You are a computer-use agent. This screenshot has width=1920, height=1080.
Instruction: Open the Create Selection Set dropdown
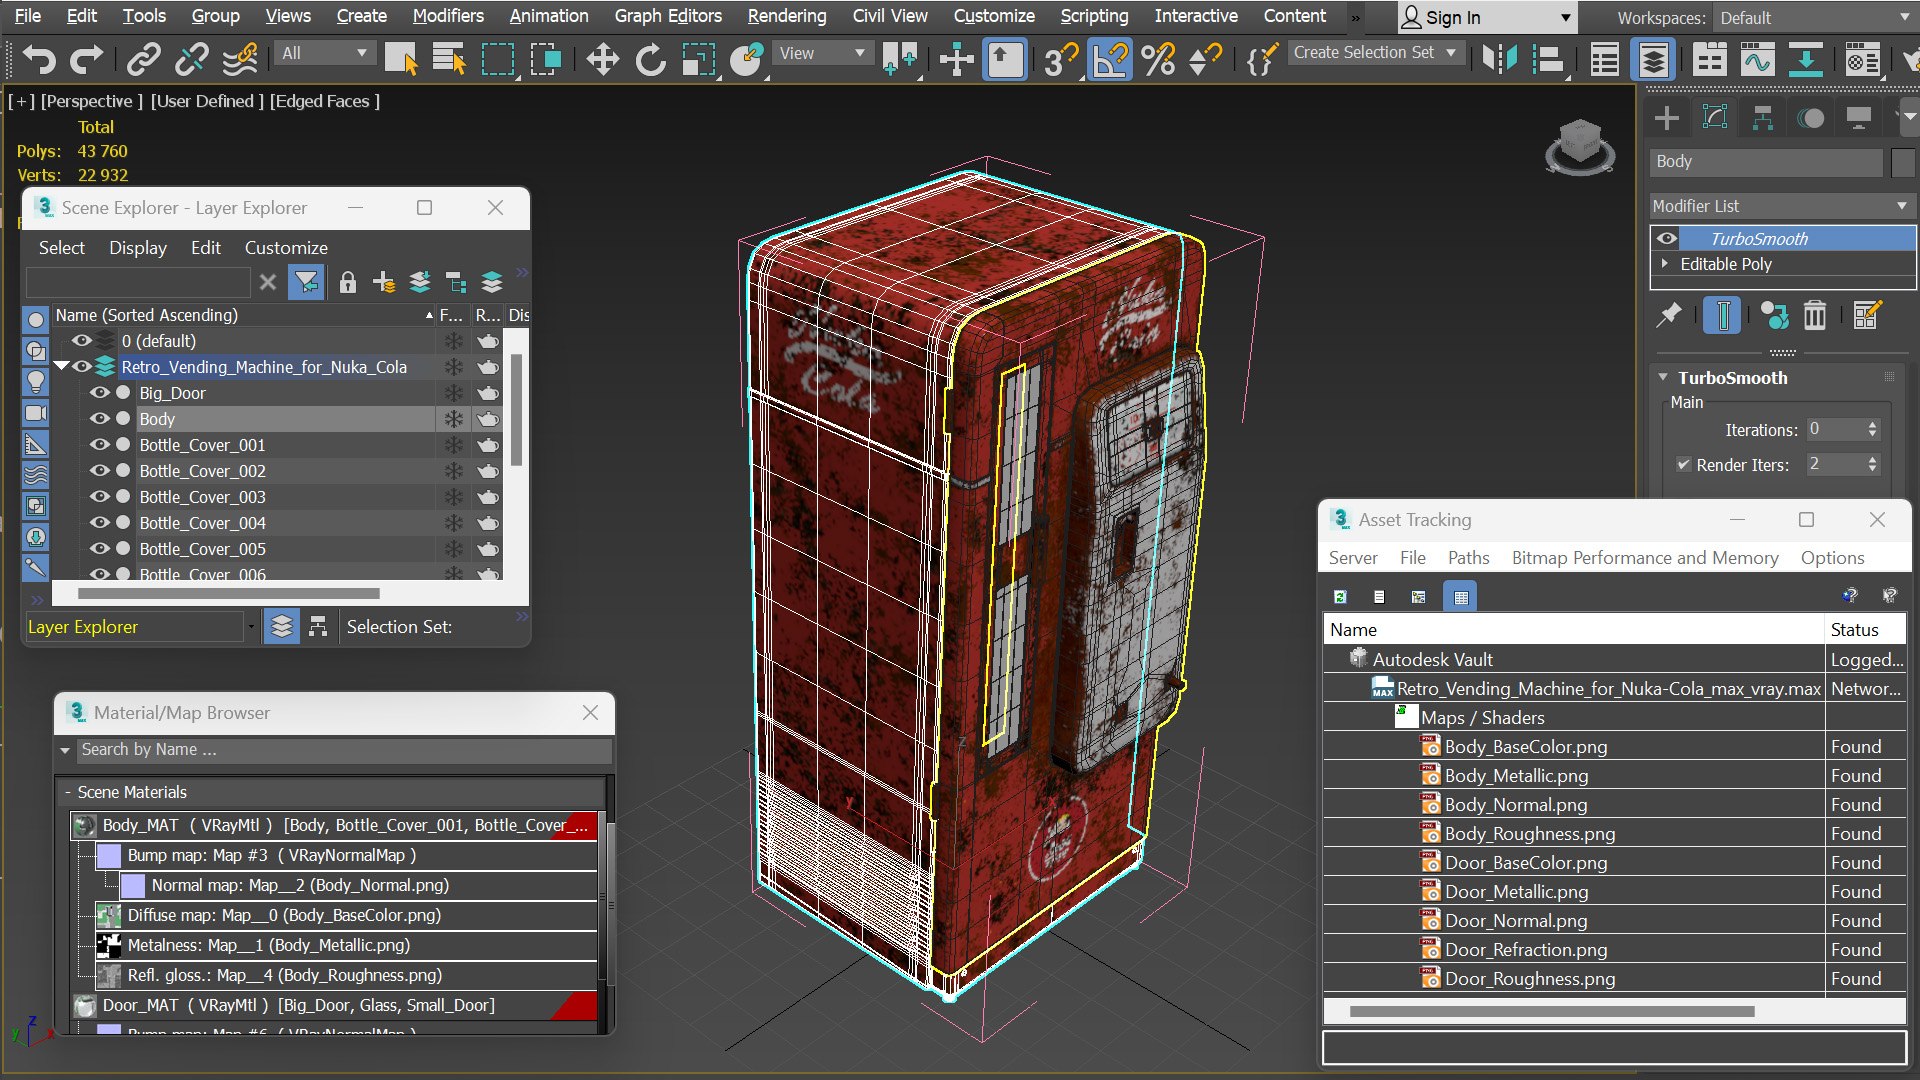[1376, 52]
